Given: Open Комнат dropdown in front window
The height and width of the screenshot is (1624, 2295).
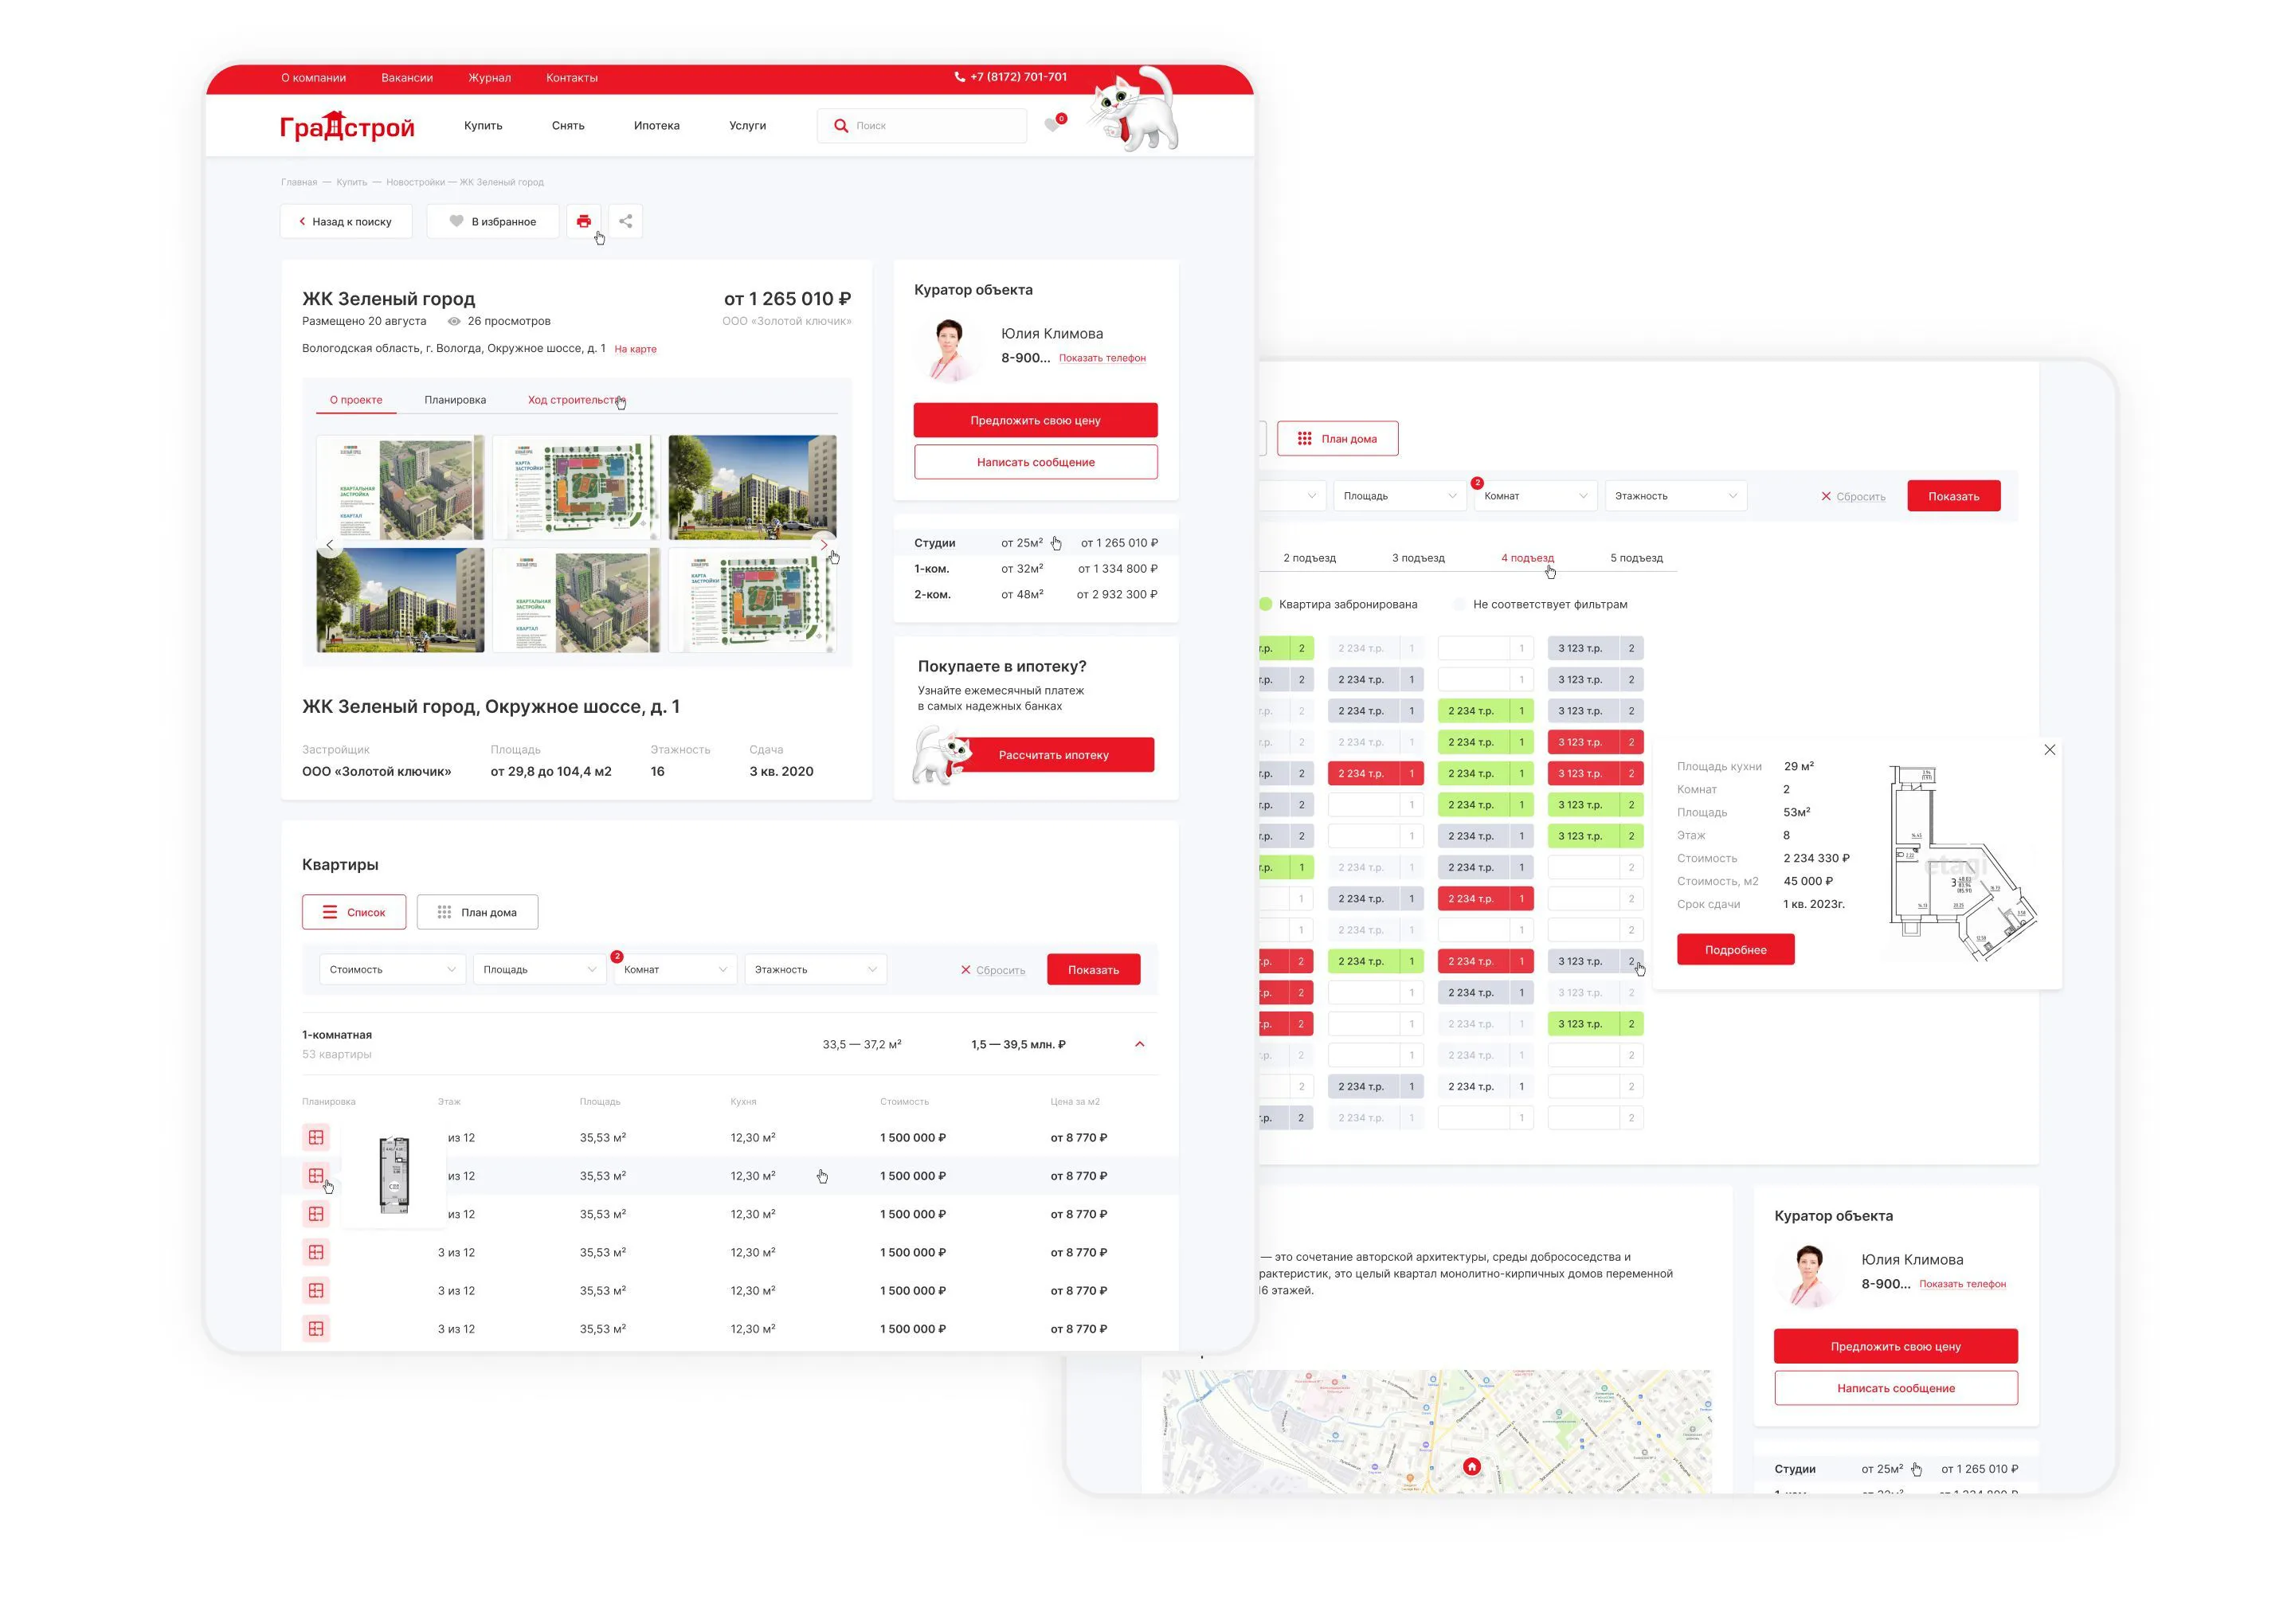Looking at the screenshot, I should pyautogui.click(x=675, y=969).
